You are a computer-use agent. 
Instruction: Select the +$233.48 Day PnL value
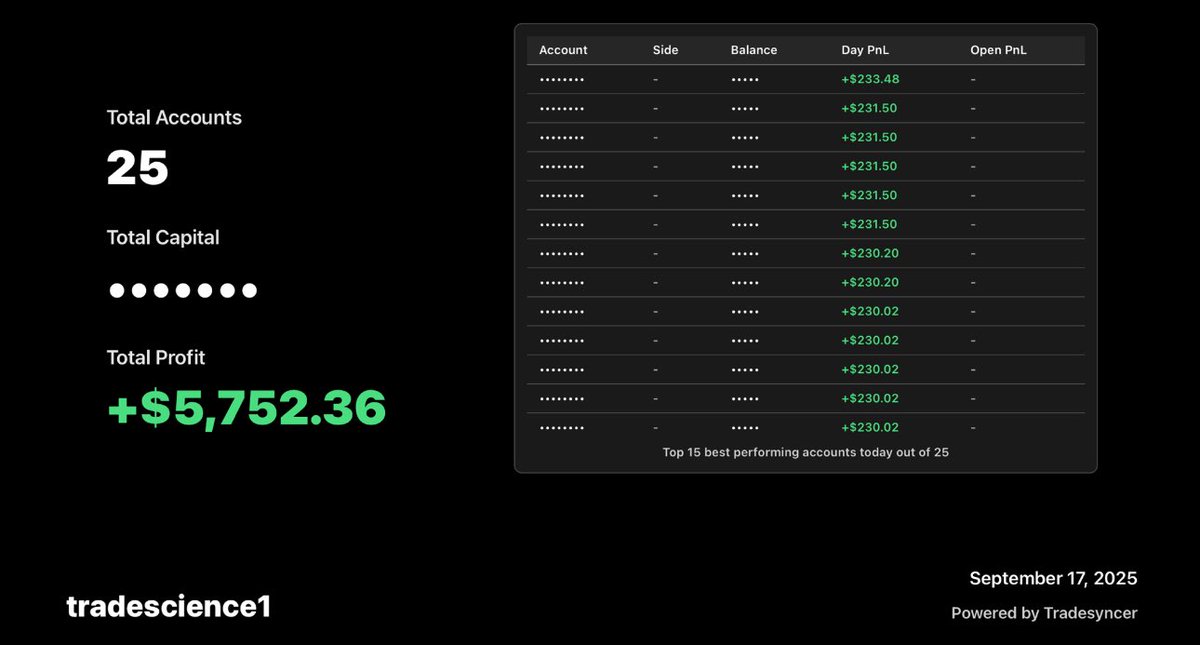click(870, 79)
